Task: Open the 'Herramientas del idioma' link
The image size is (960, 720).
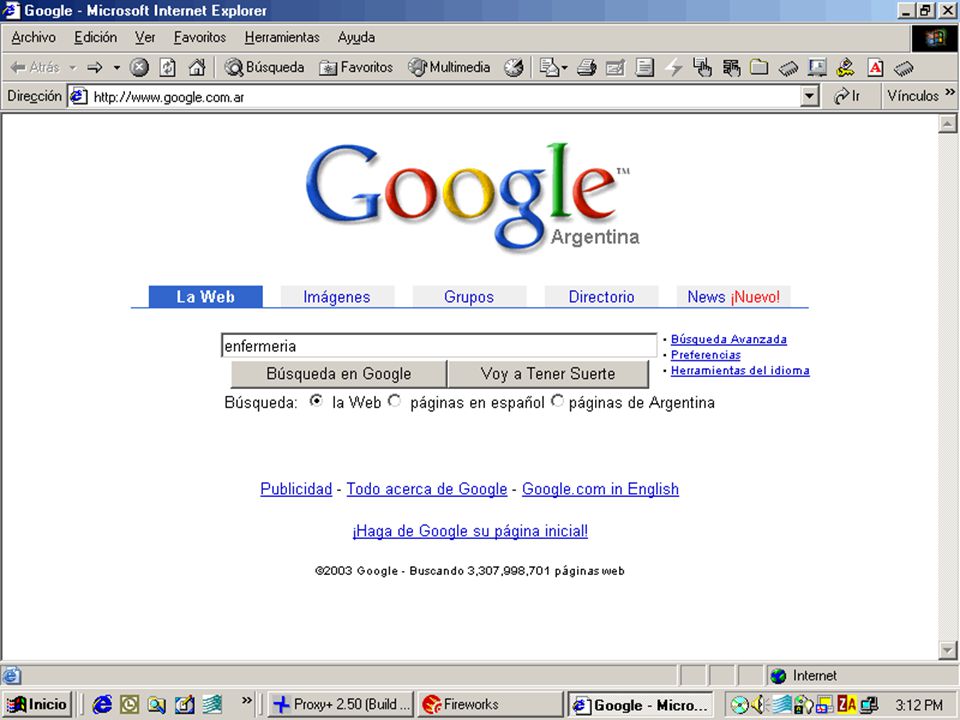Action: [x=740, y=370]
